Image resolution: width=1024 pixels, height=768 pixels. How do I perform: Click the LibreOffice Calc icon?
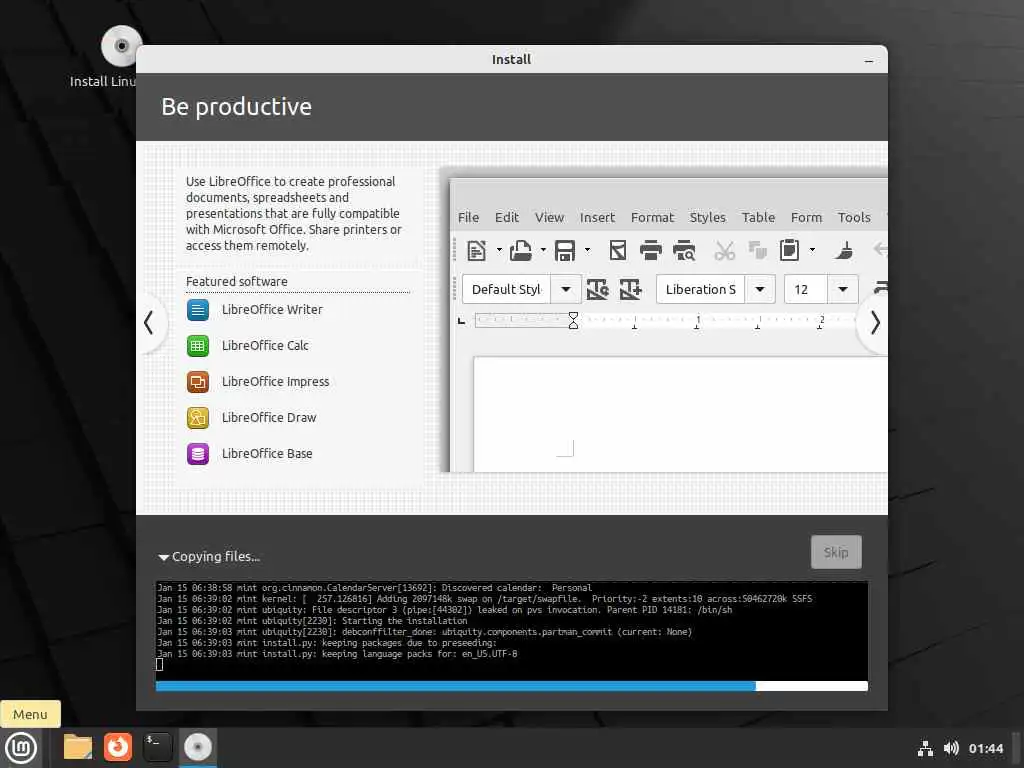coord(198,345)
